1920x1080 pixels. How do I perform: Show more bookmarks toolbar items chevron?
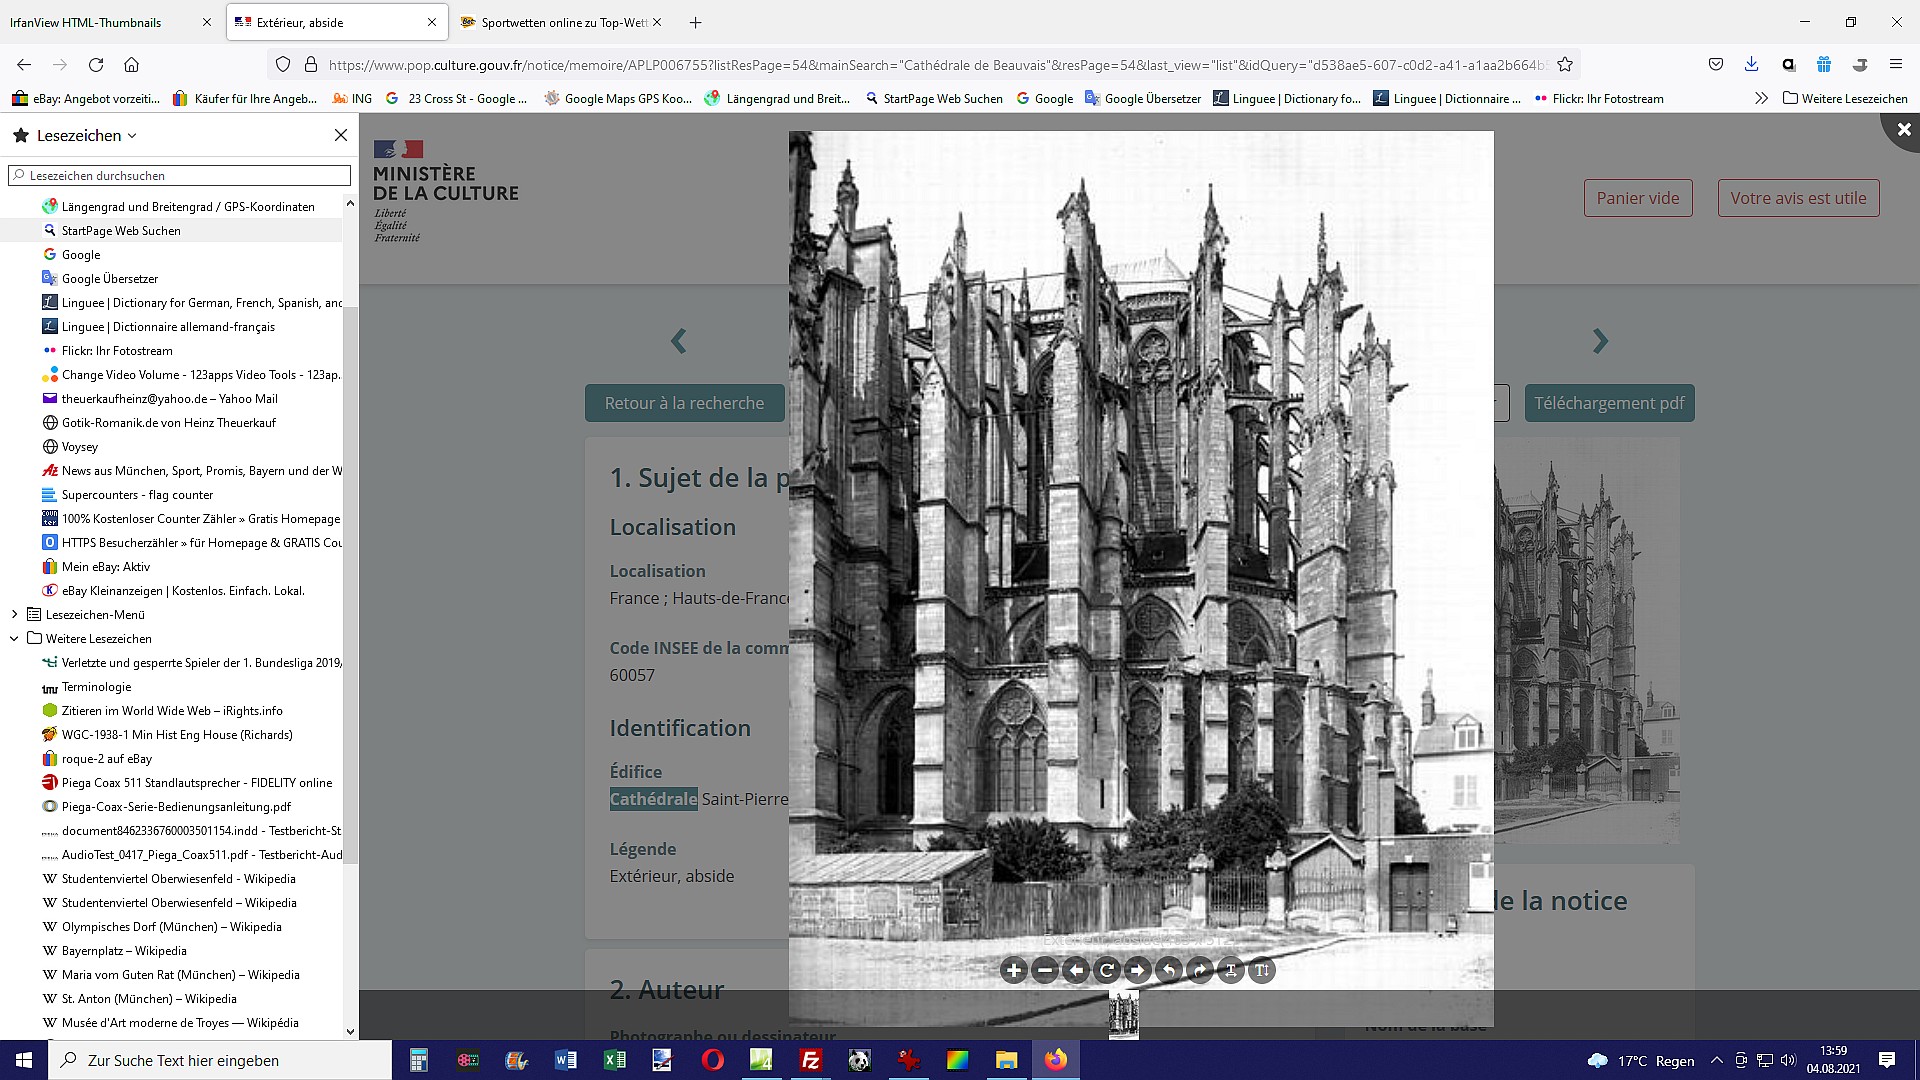click(x=1761, y=98)
